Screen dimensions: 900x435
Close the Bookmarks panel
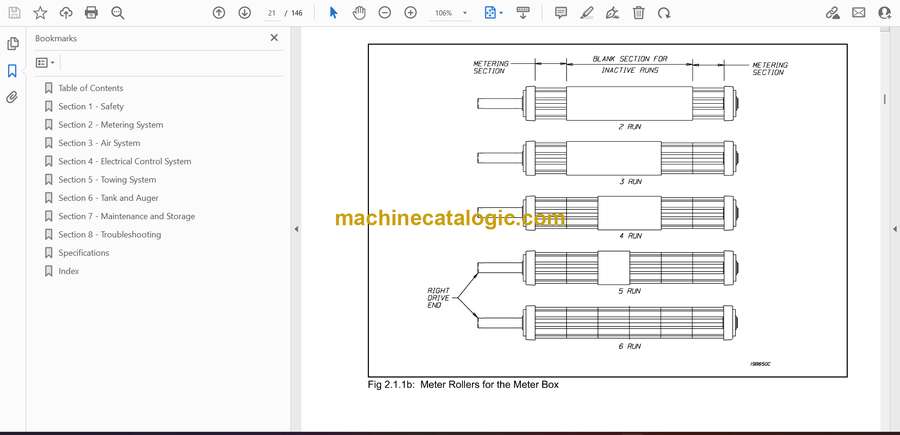[x=274, y=38]
